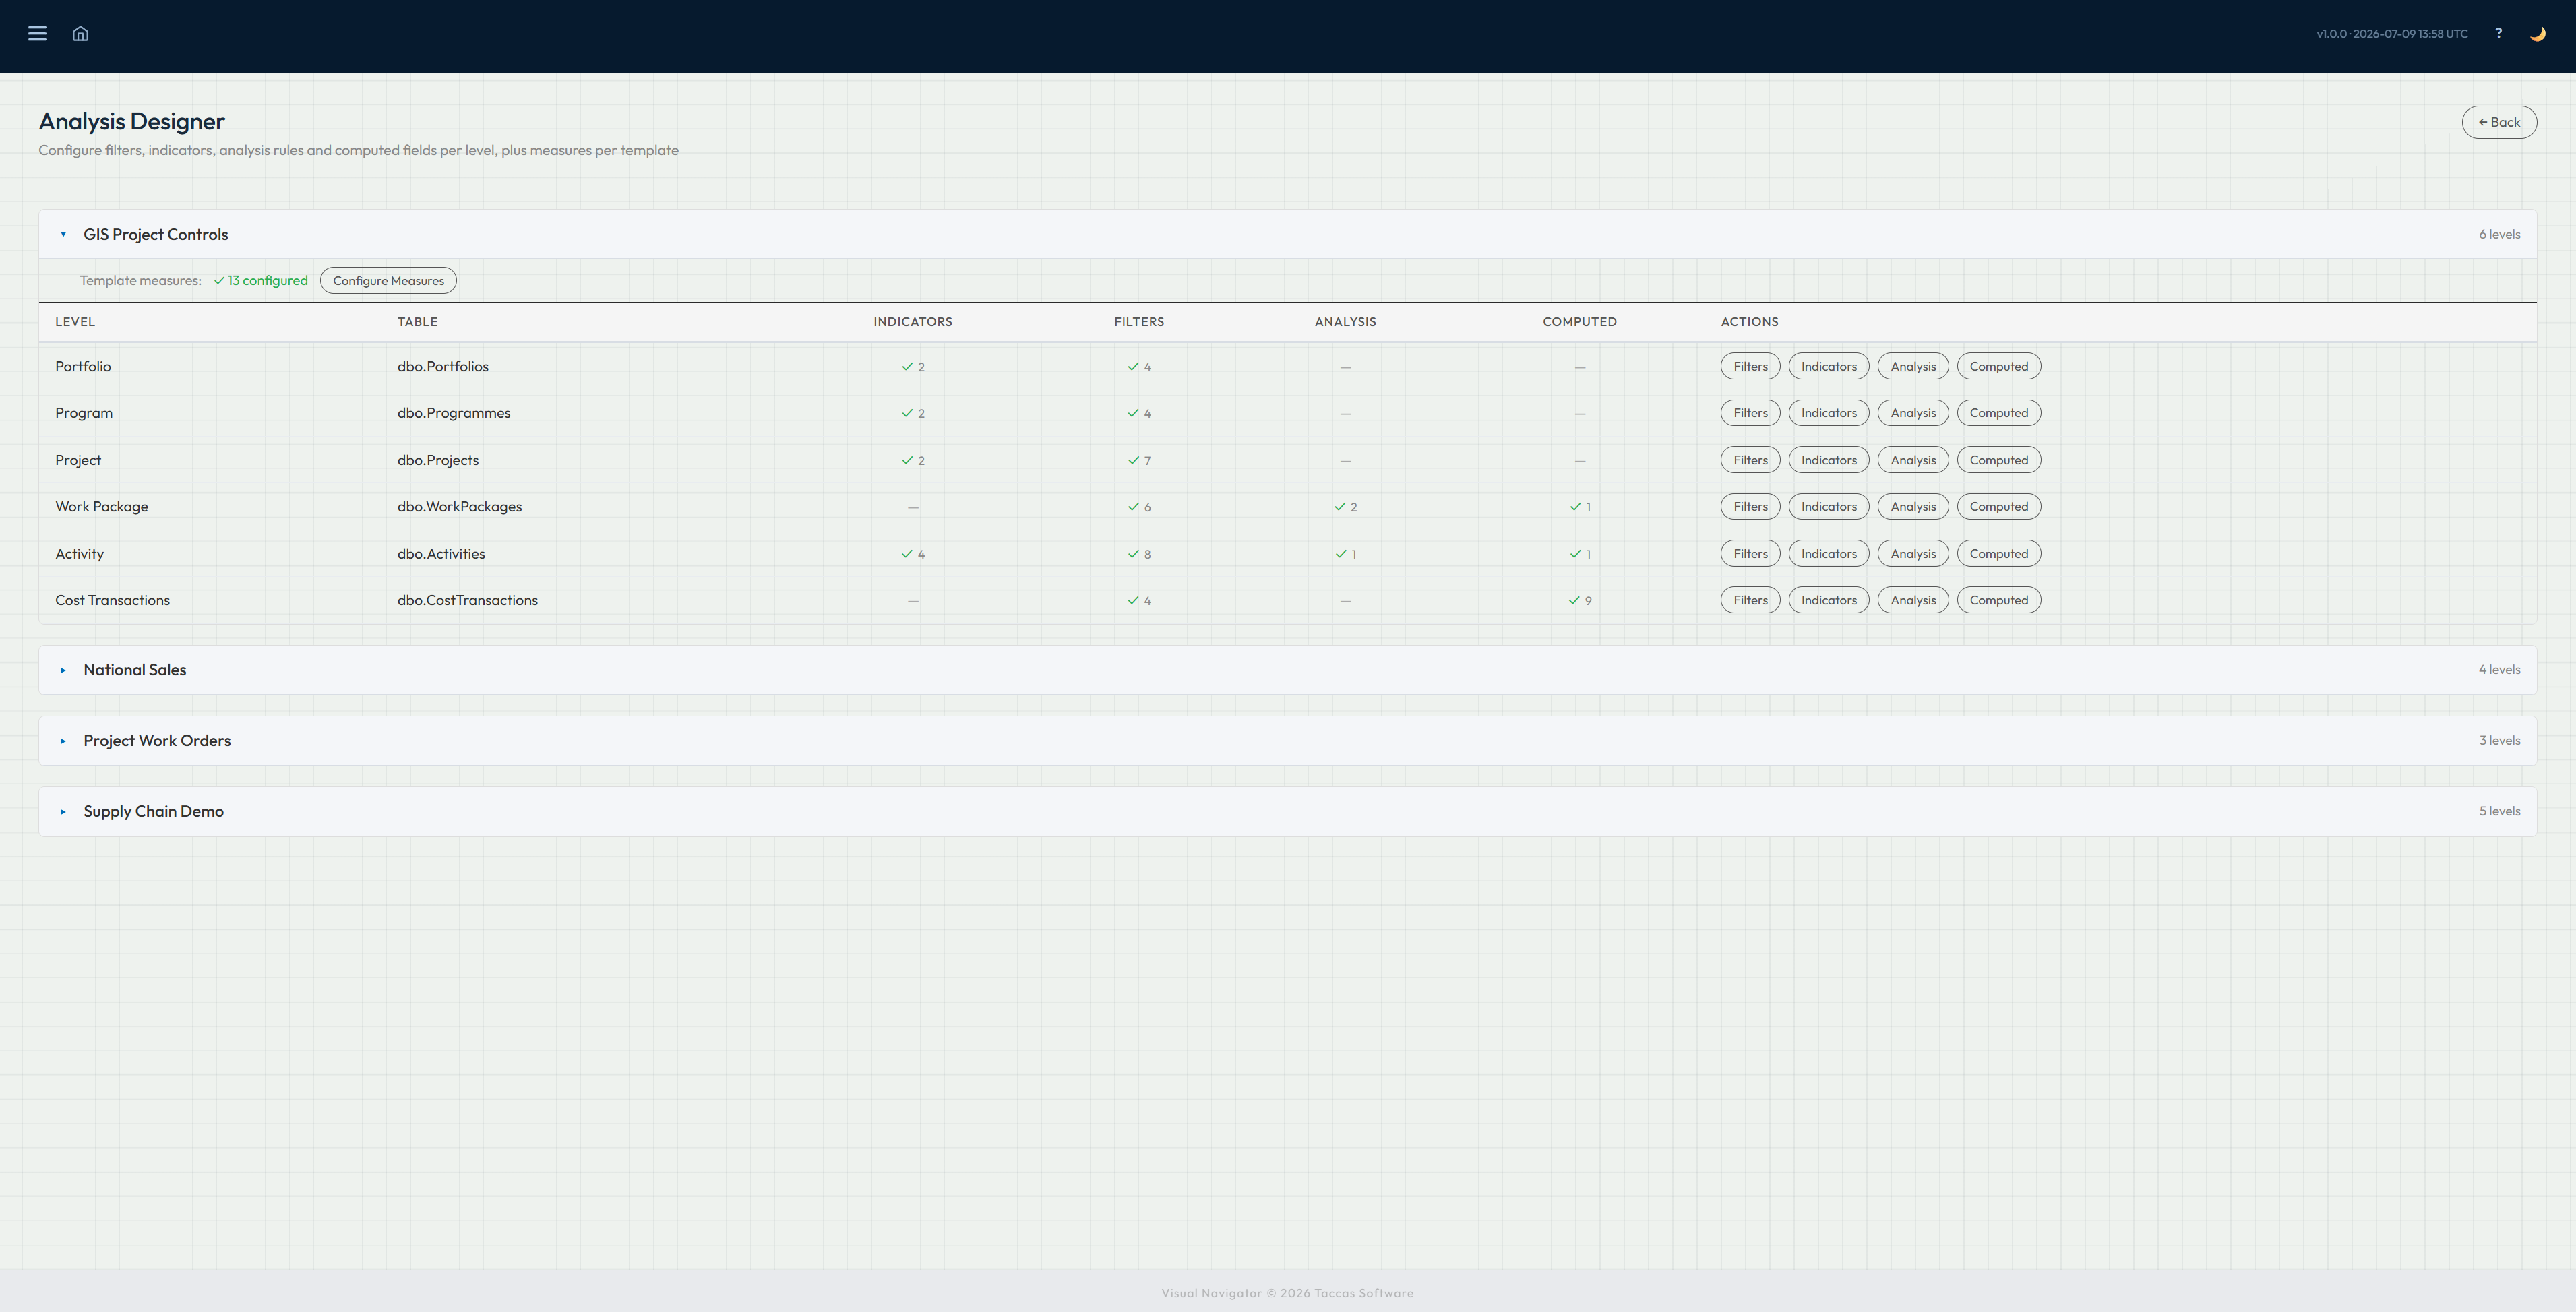
Task: Click the TABLE column header
Action: point(418,322)
